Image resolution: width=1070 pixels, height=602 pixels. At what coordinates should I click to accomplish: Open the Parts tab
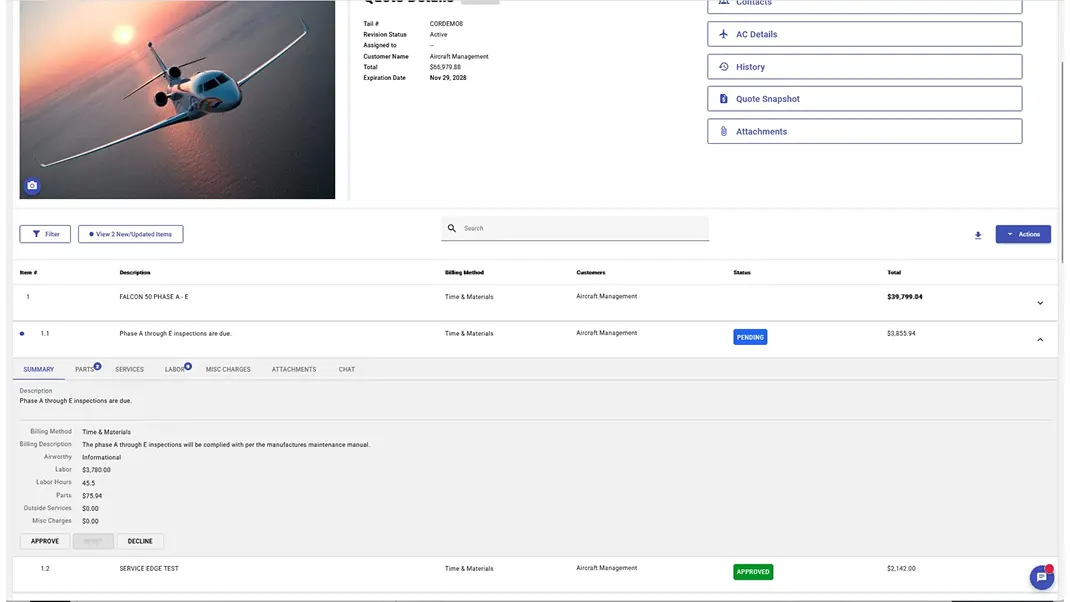tap(85, 369)
